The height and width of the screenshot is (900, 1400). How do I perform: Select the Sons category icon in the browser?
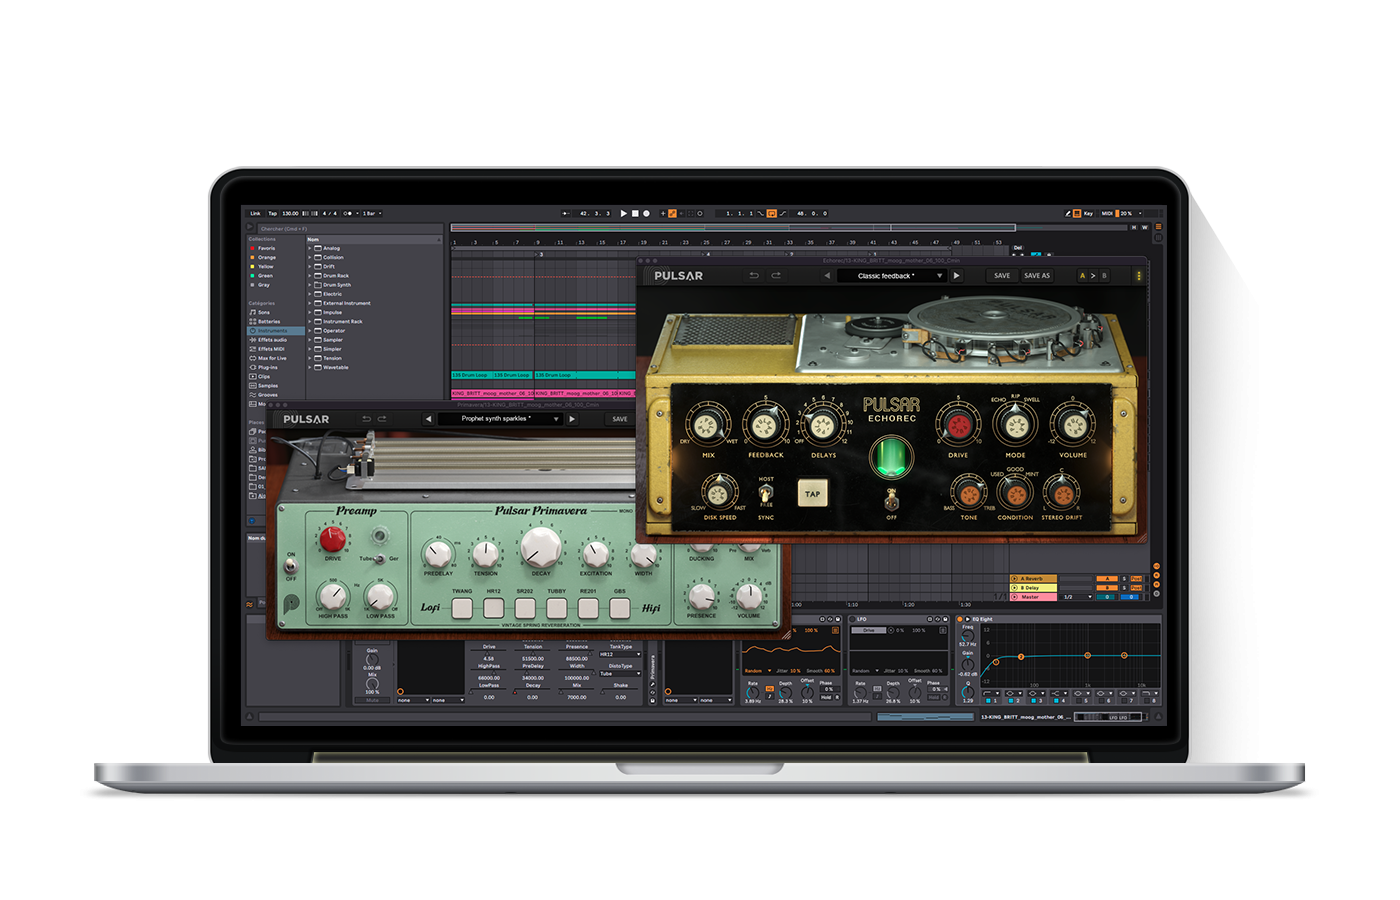[x=253, y=312]
